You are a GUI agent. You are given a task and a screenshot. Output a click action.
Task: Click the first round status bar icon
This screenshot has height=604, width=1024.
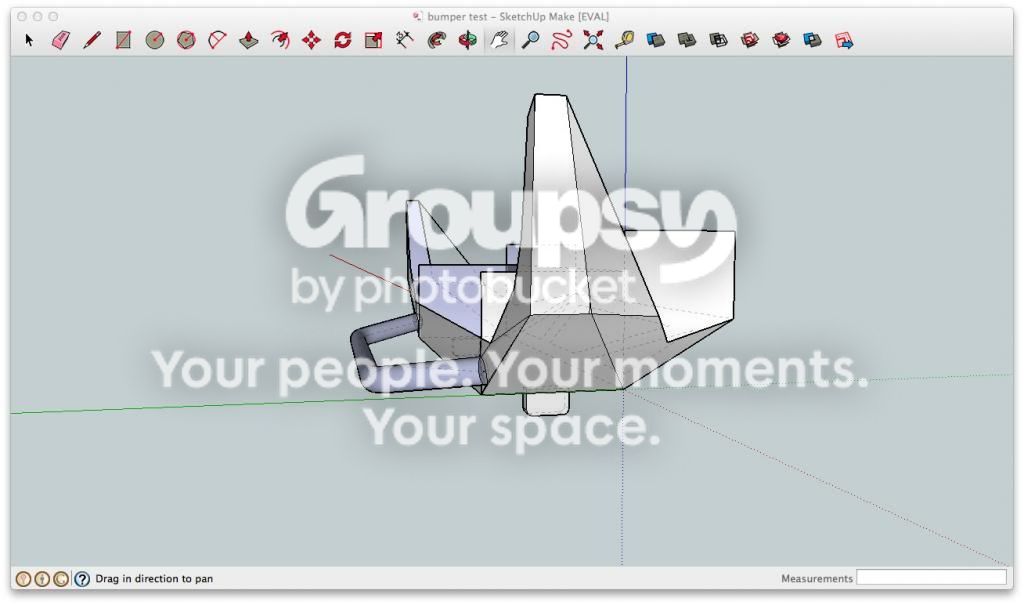[x=23, y=579]
